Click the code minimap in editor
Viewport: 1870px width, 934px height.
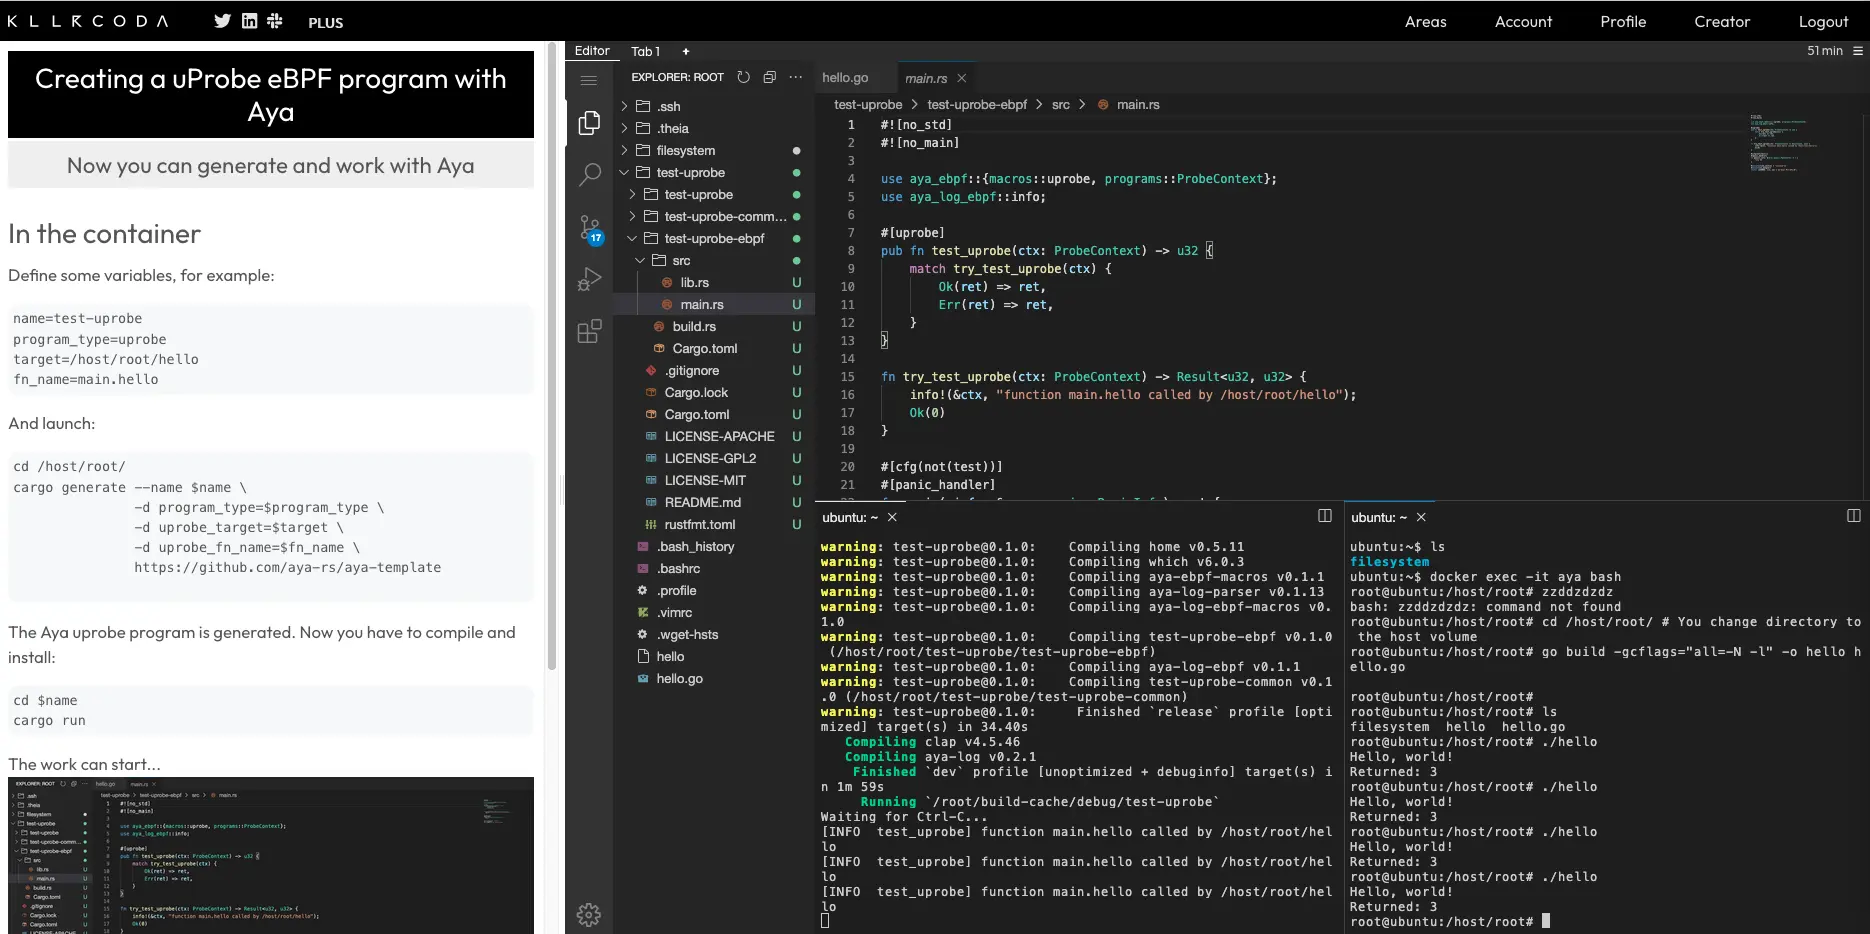[1786, 143]
